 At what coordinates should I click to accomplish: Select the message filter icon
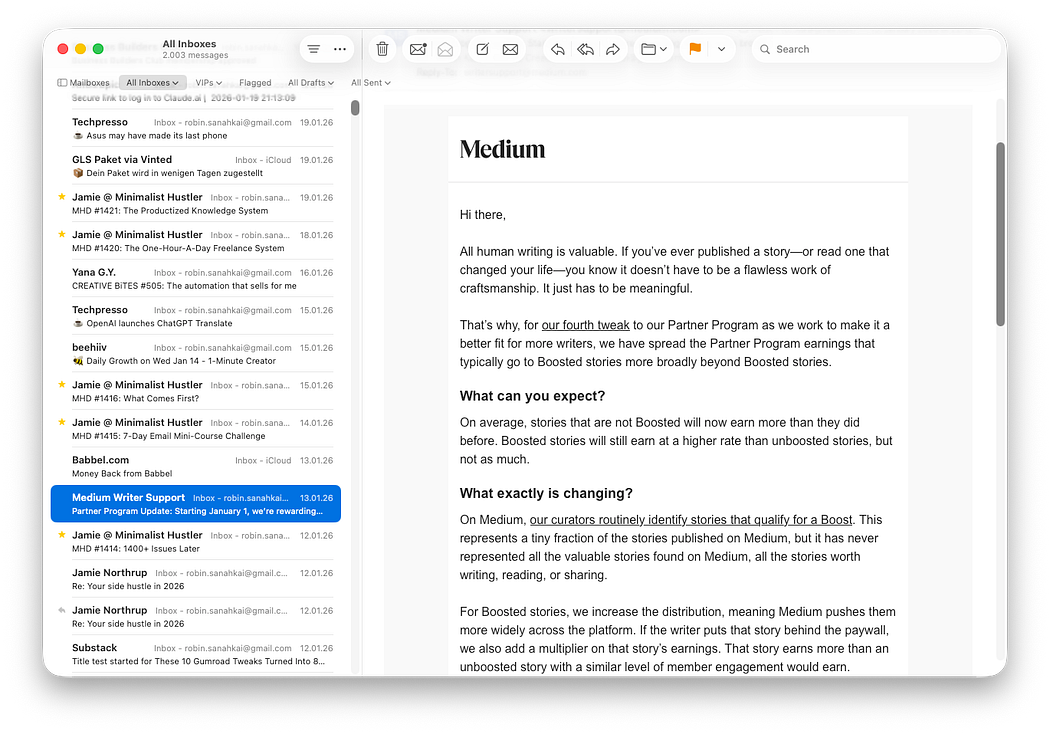pos(313,48)
